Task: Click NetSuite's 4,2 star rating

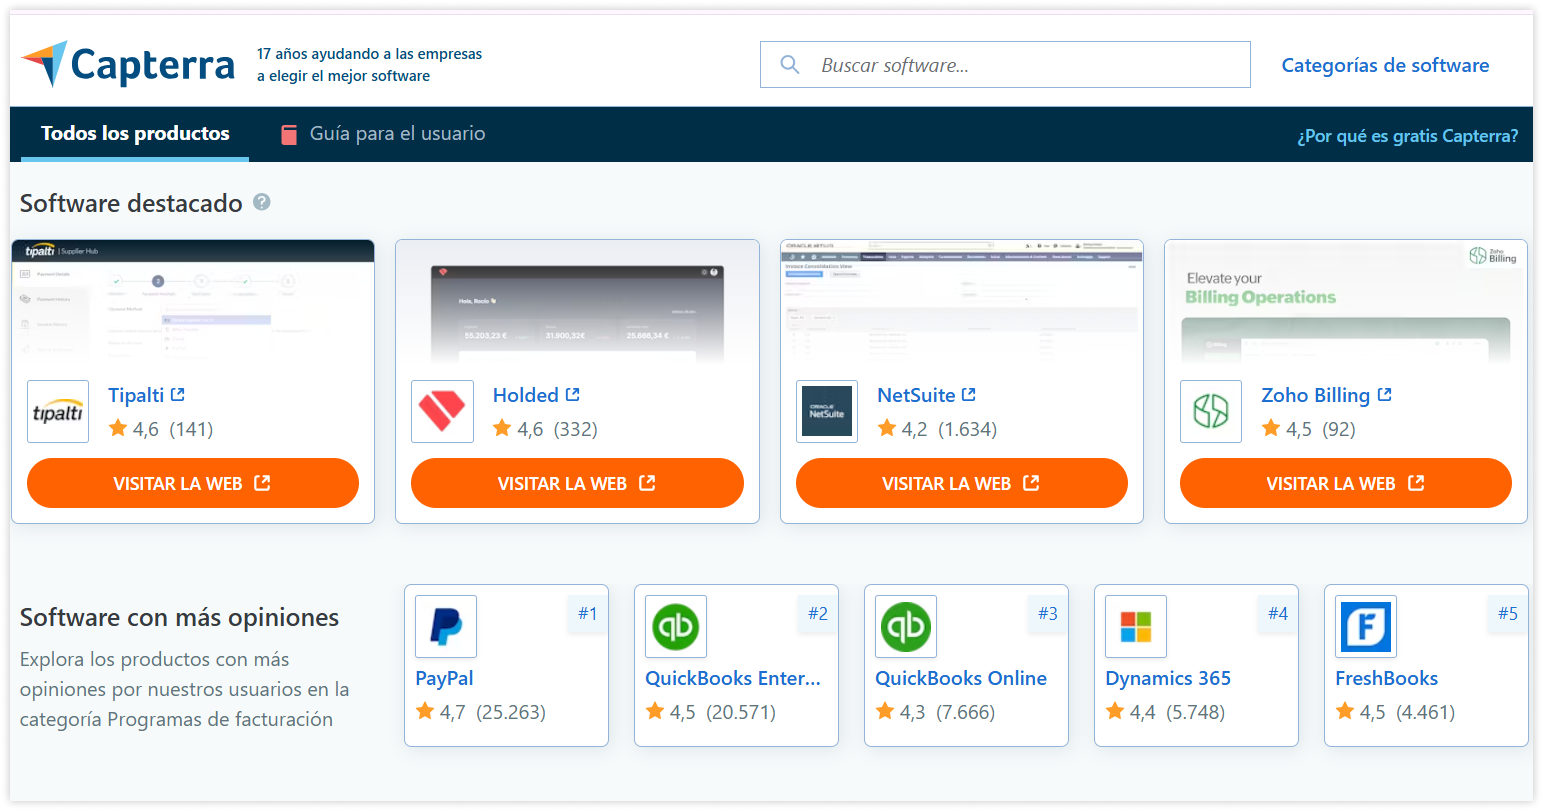Action: click(937, 429)
